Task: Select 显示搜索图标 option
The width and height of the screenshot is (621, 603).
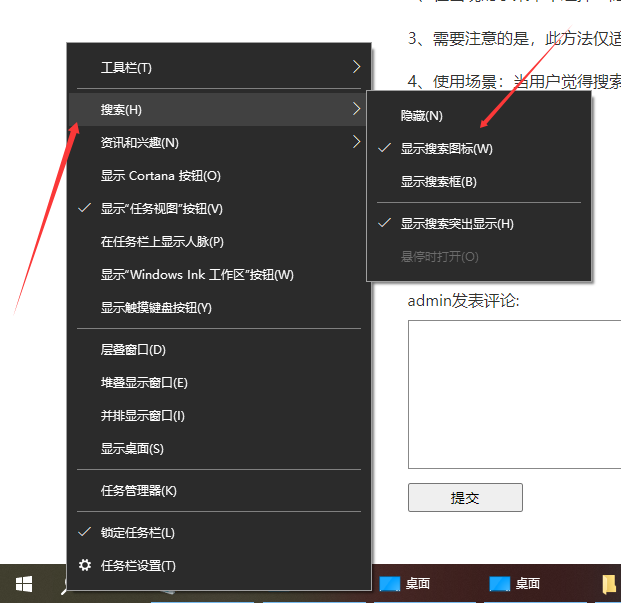Action: tap(446, 149)
